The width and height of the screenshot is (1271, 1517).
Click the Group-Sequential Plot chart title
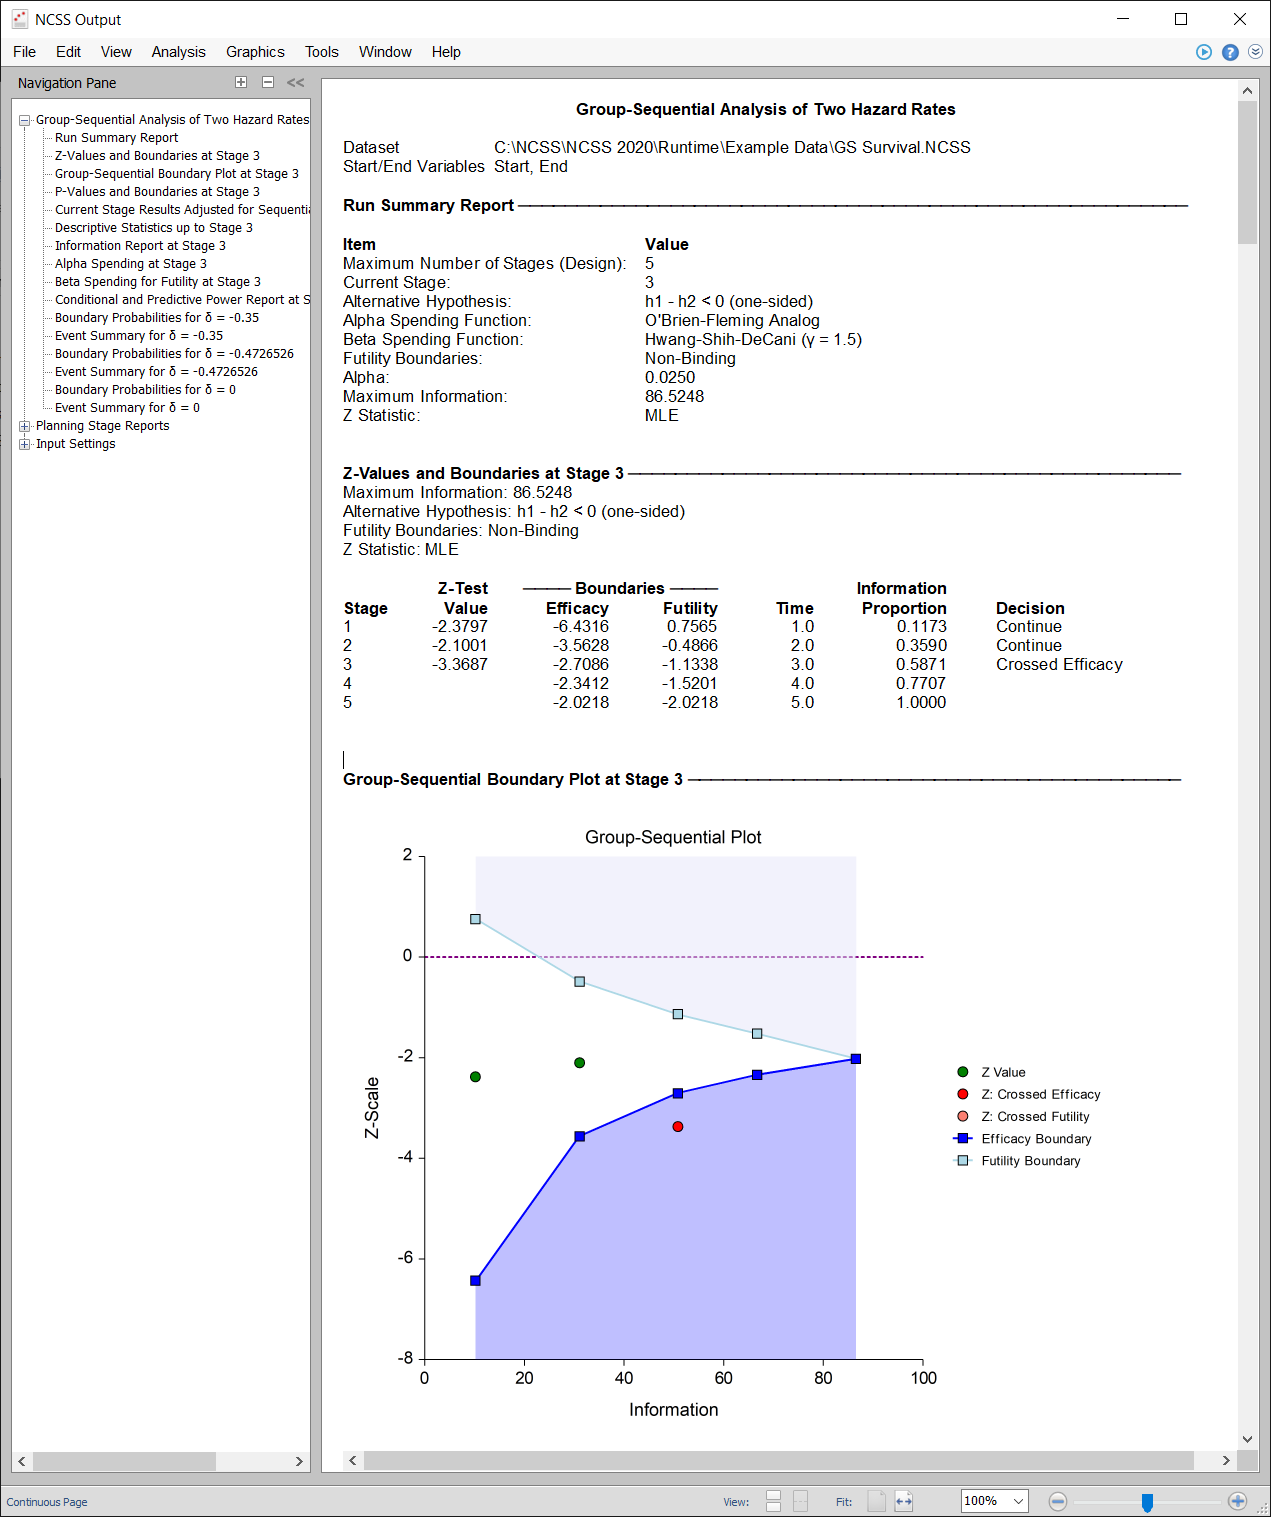click(x=673, y=838)
